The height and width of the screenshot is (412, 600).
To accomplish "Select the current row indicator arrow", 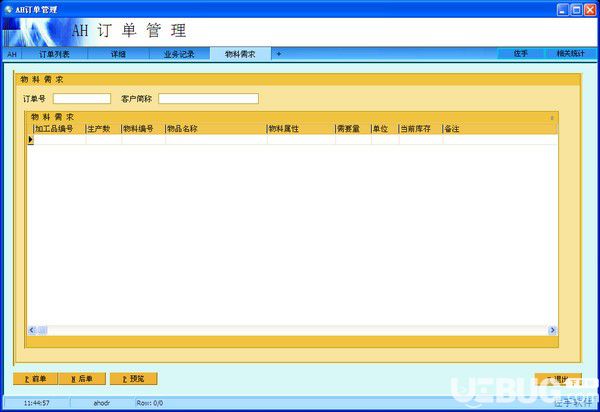I will pos(31,140).
